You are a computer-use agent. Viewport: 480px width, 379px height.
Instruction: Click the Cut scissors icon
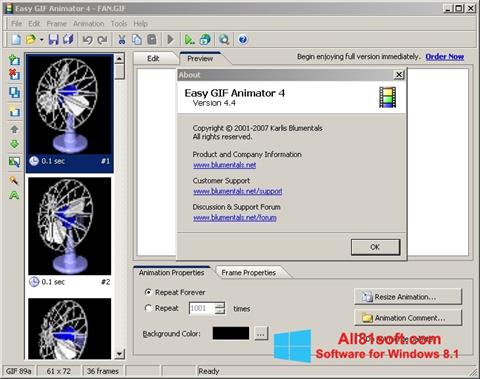click(x=122, y=40)
